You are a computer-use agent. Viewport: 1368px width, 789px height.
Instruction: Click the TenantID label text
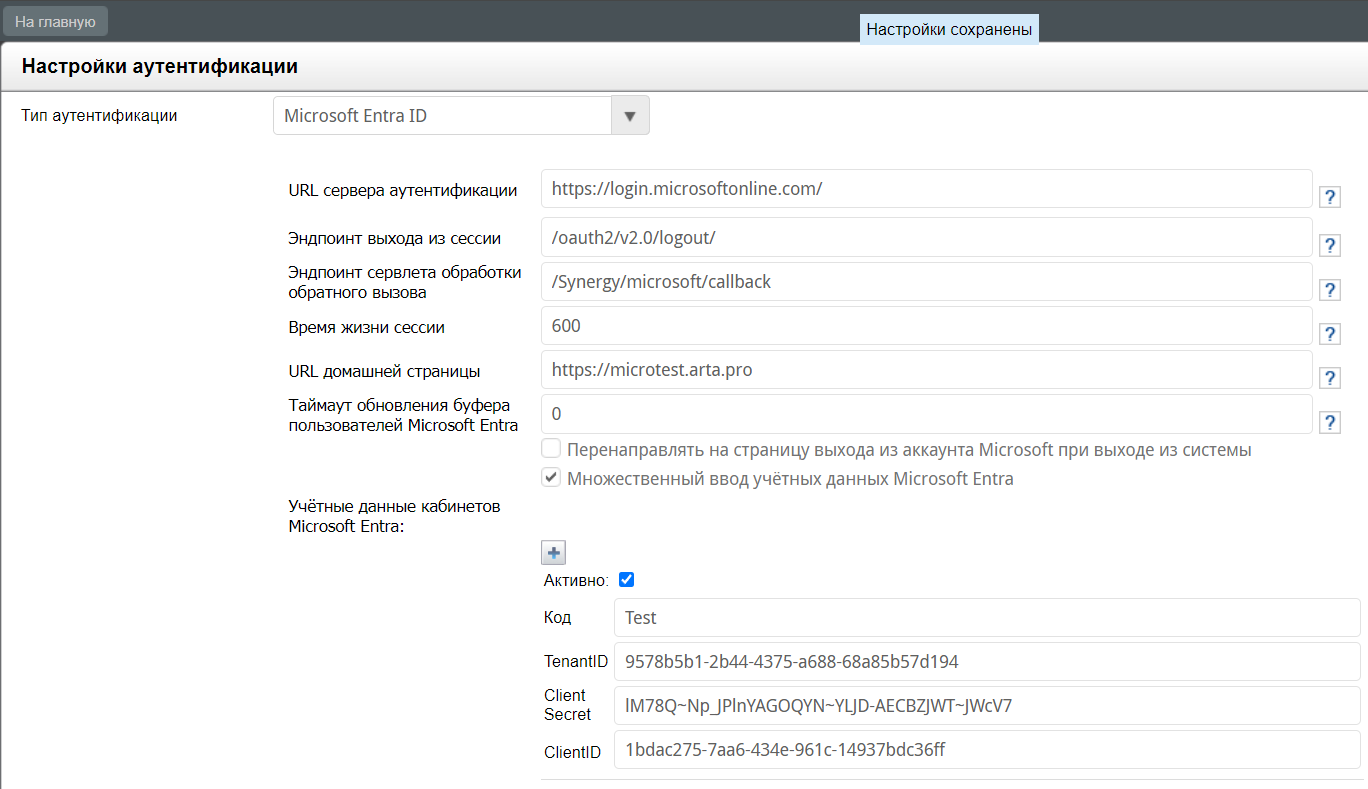point(576,662)
